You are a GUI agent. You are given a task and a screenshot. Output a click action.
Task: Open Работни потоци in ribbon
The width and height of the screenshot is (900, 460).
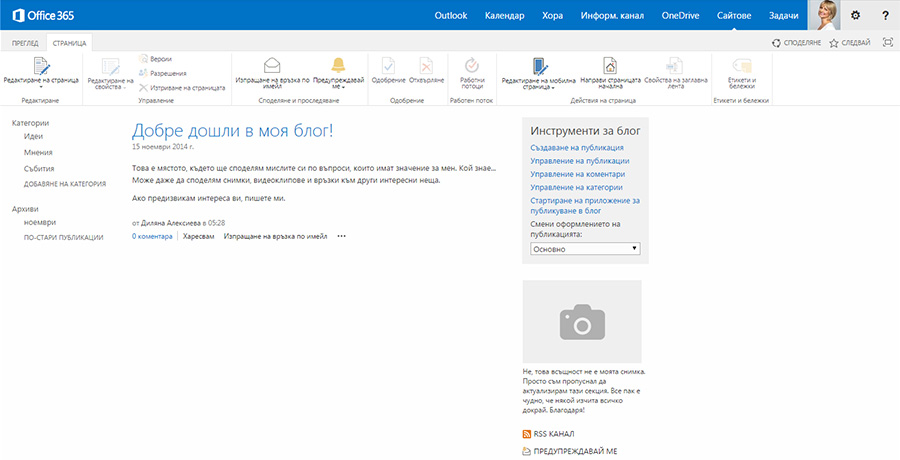pyautogui.click(x=472, y=73)
